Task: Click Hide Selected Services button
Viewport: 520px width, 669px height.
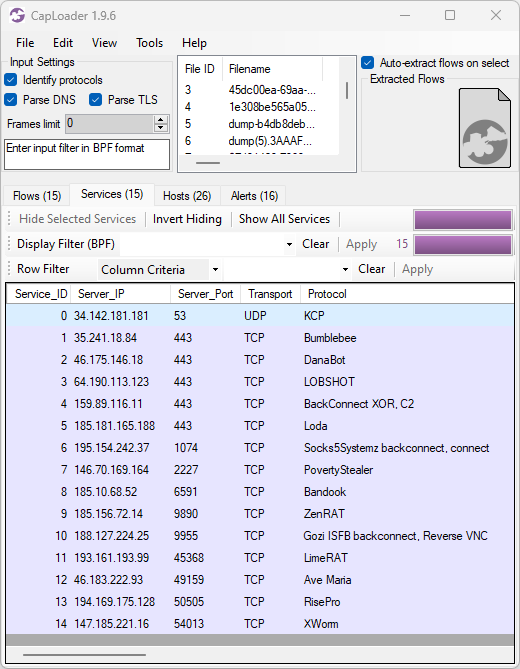Action: pos(77,219)
